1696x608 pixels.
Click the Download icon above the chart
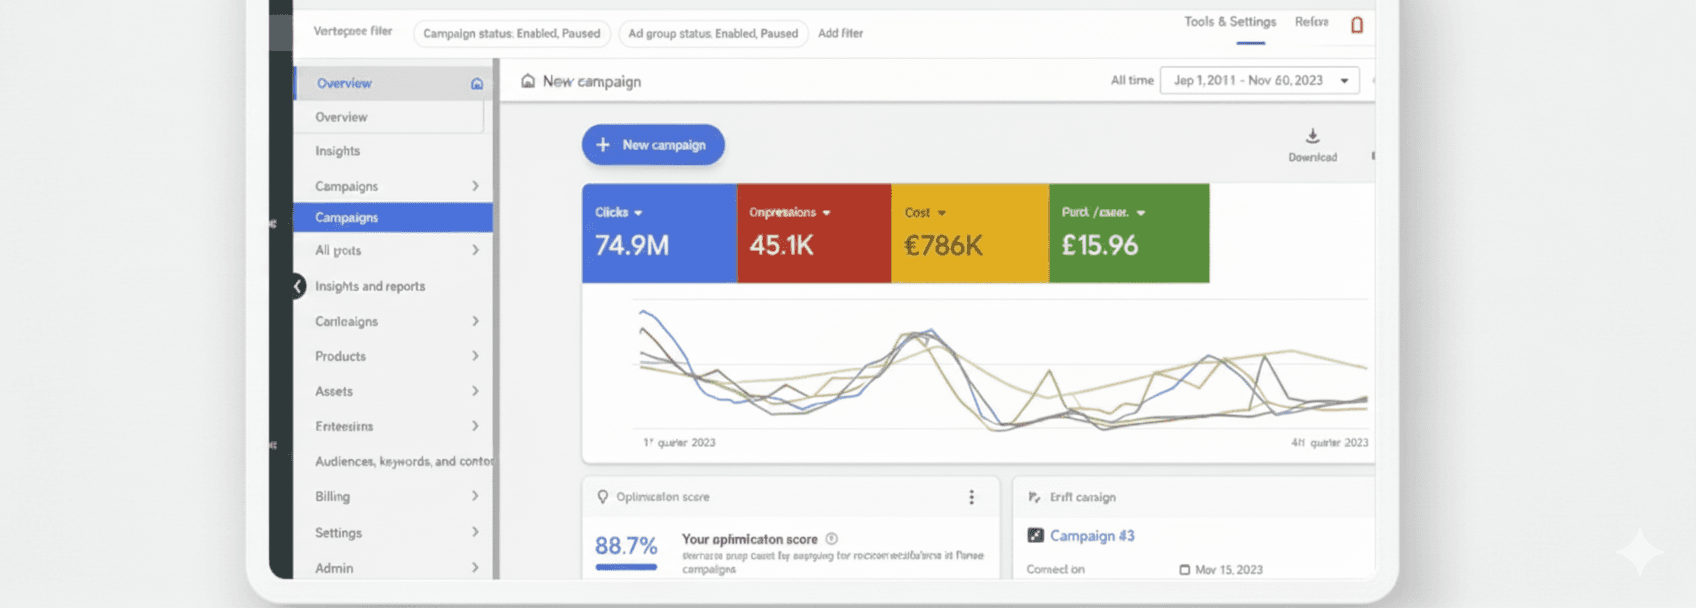point(1312,137)
